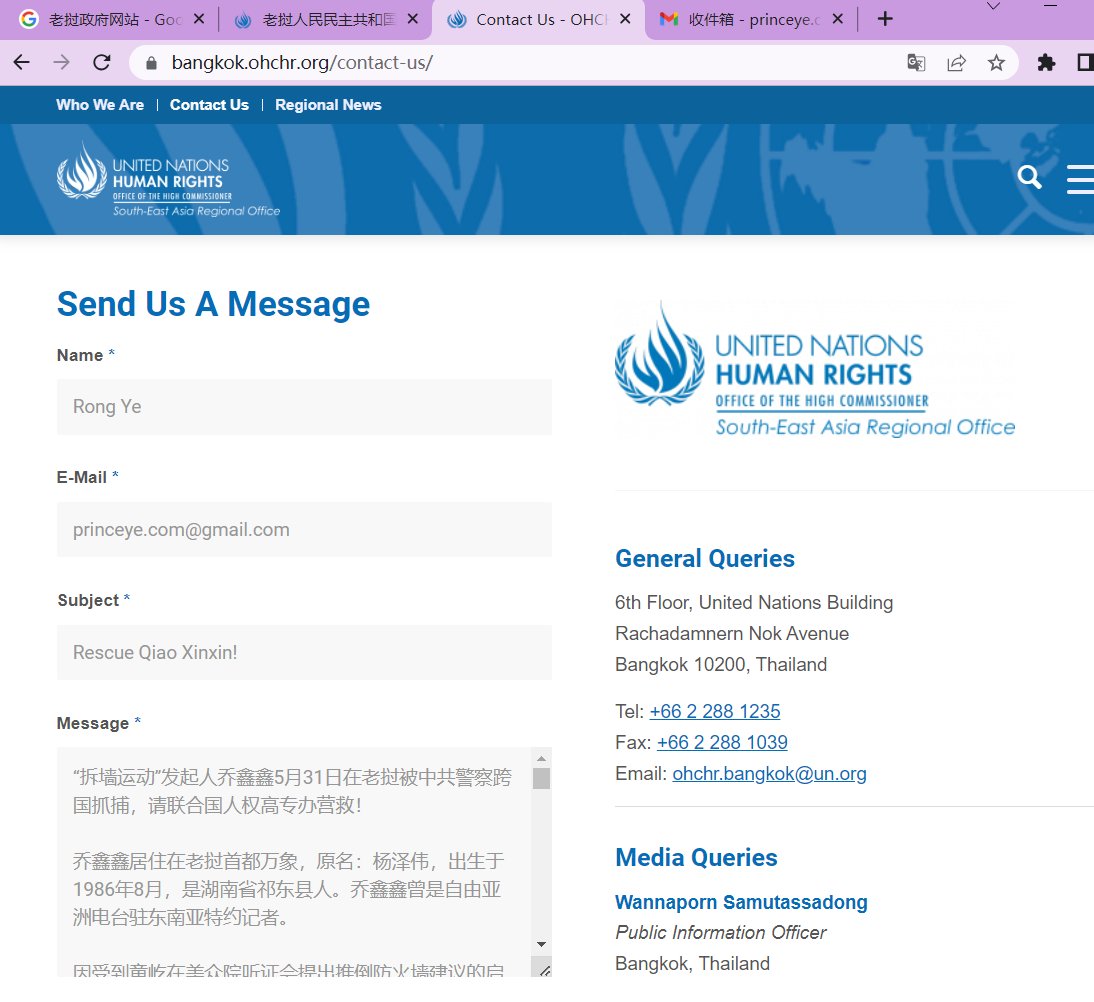
Task: Click the text Rachadamnern Nok Avenue
Action: (x=732, y=634)
